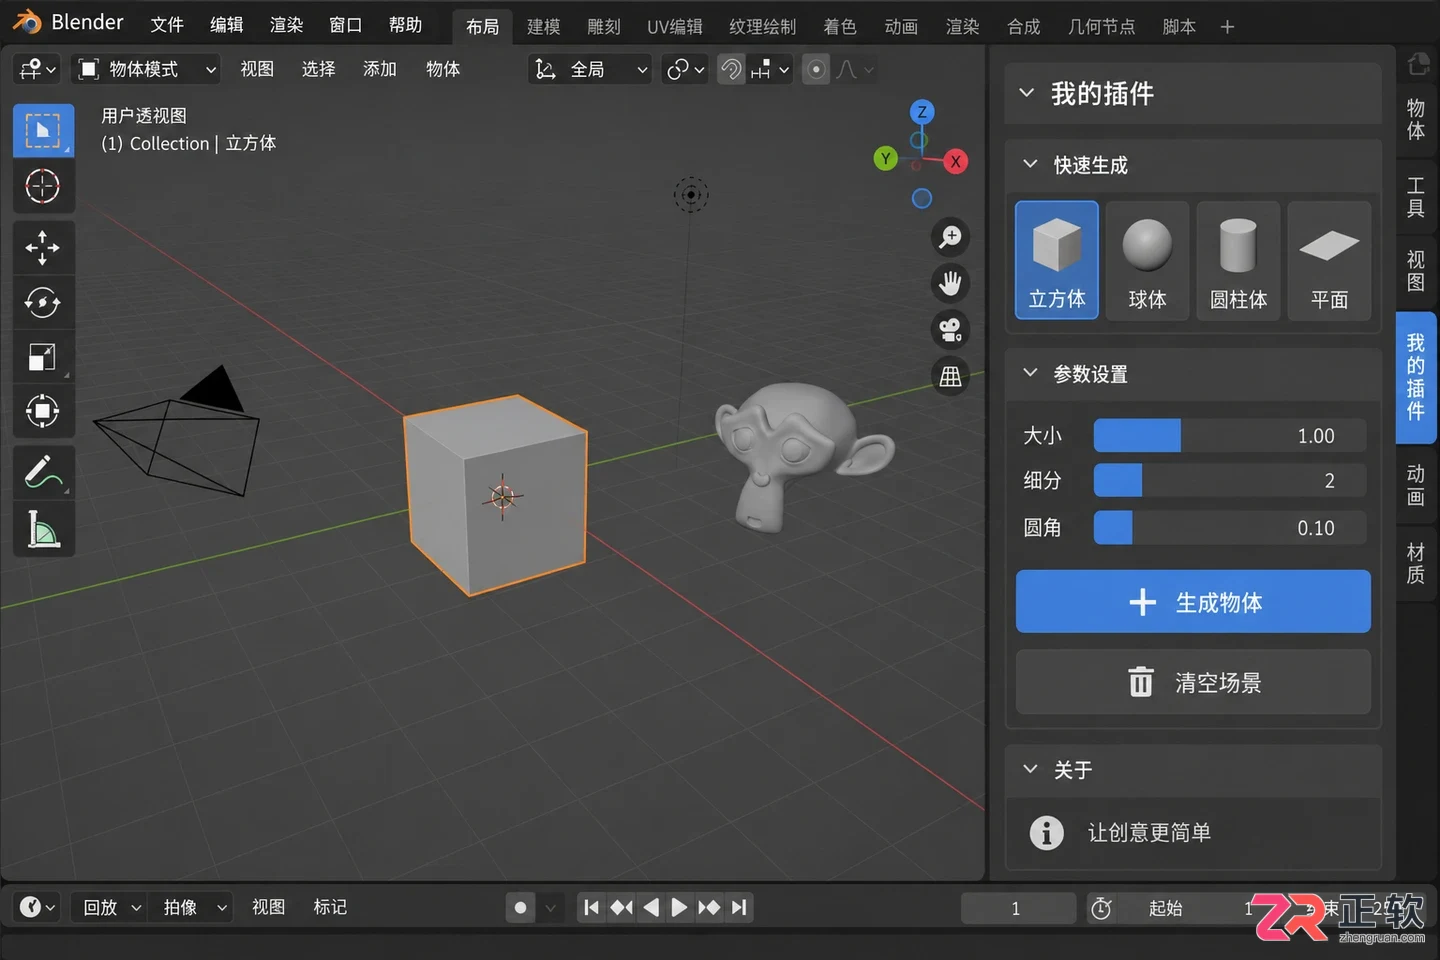Select the Scale tool

(43, 357)
